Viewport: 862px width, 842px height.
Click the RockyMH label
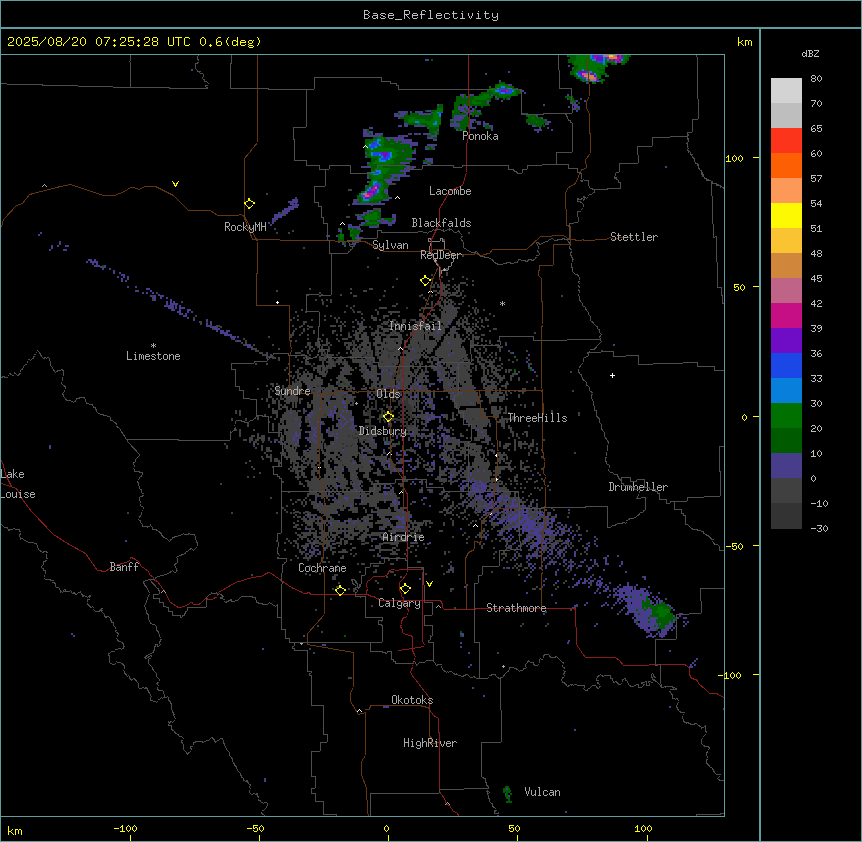coord(245,227)
